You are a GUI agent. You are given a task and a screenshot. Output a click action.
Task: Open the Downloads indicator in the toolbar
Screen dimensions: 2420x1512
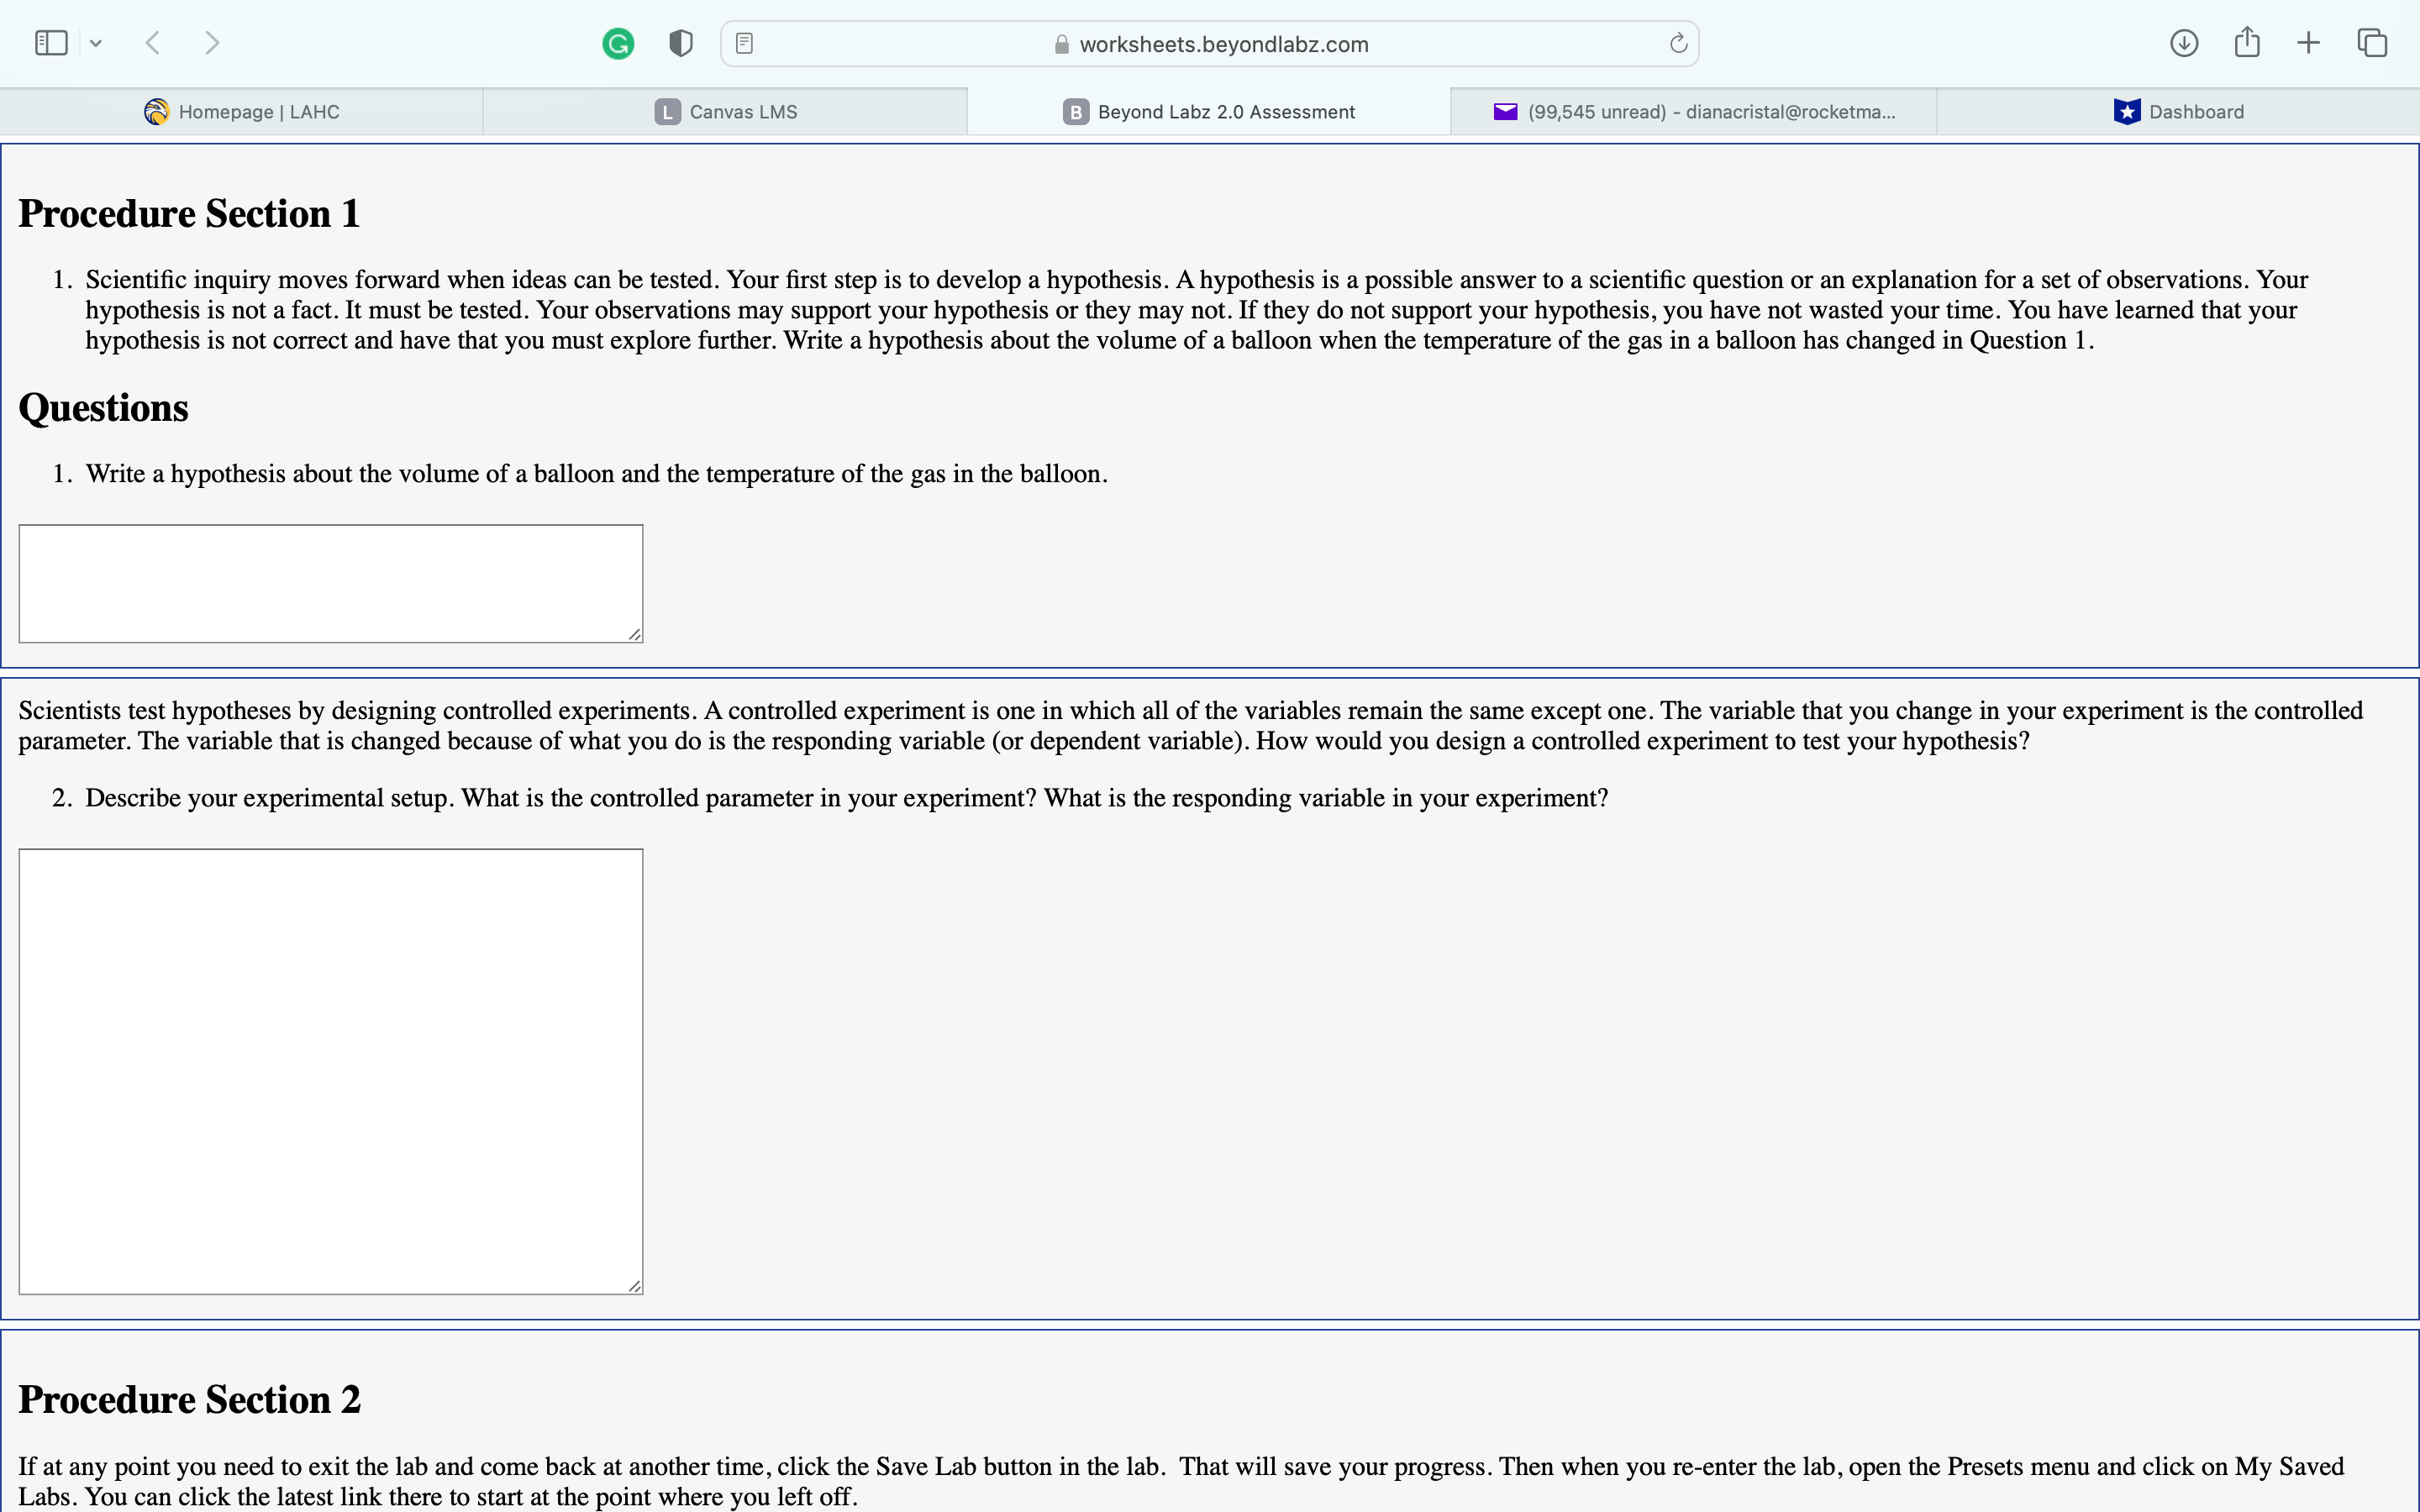tap(2184, 42)
